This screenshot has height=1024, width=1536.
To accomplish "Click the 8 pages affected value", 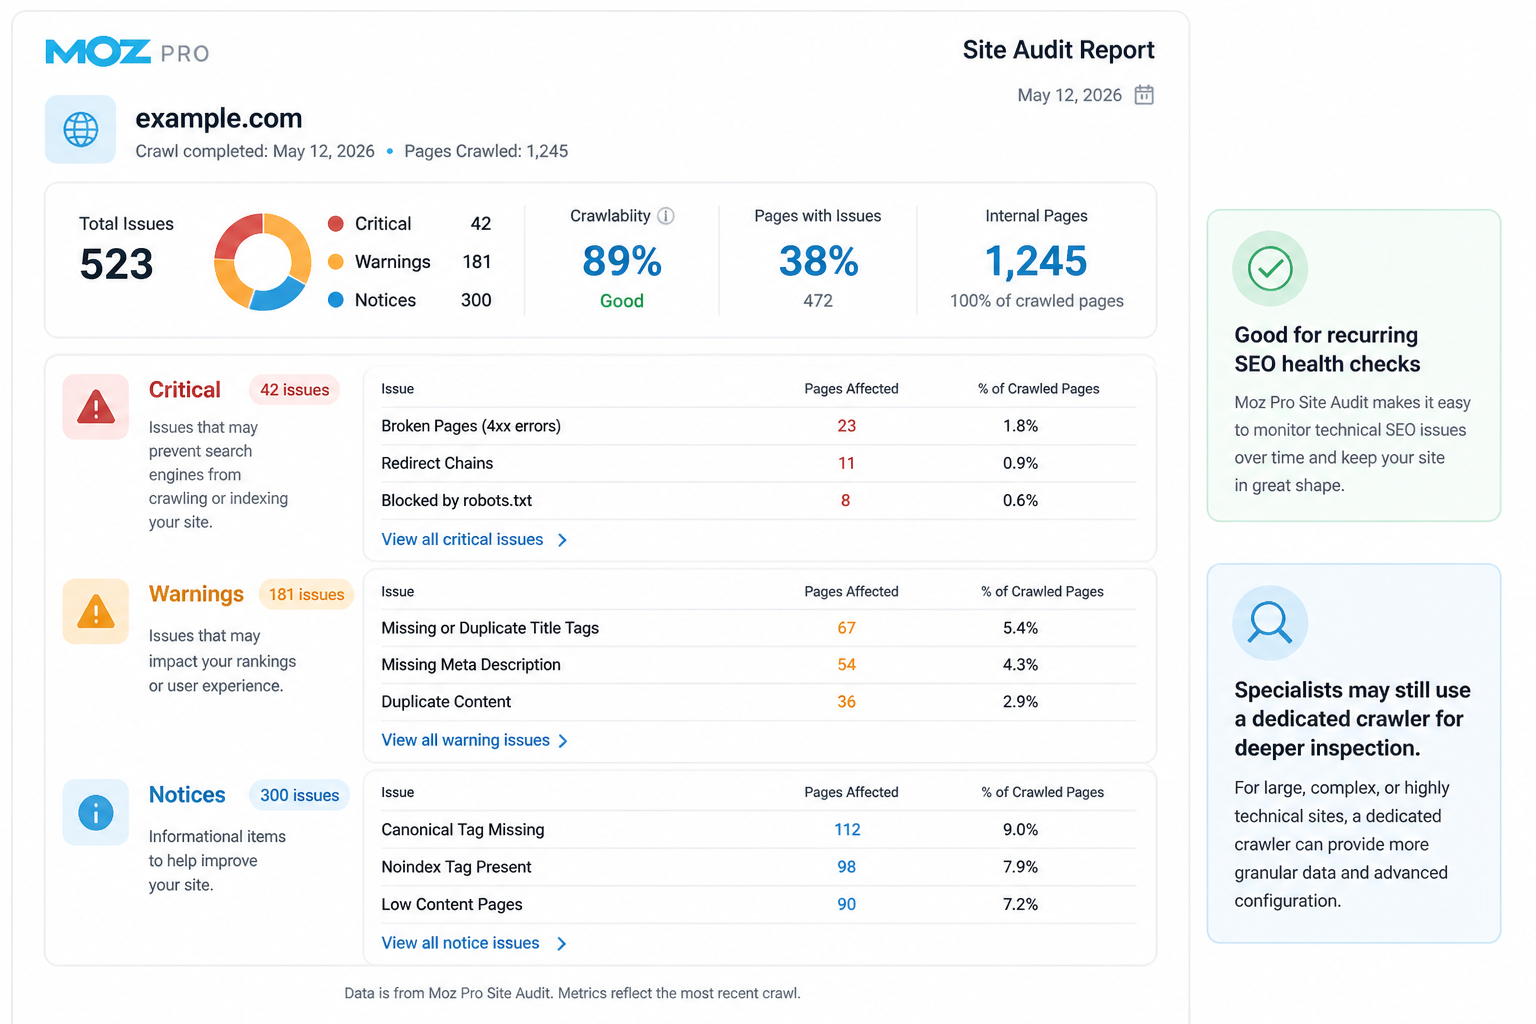I will [846, 500].
